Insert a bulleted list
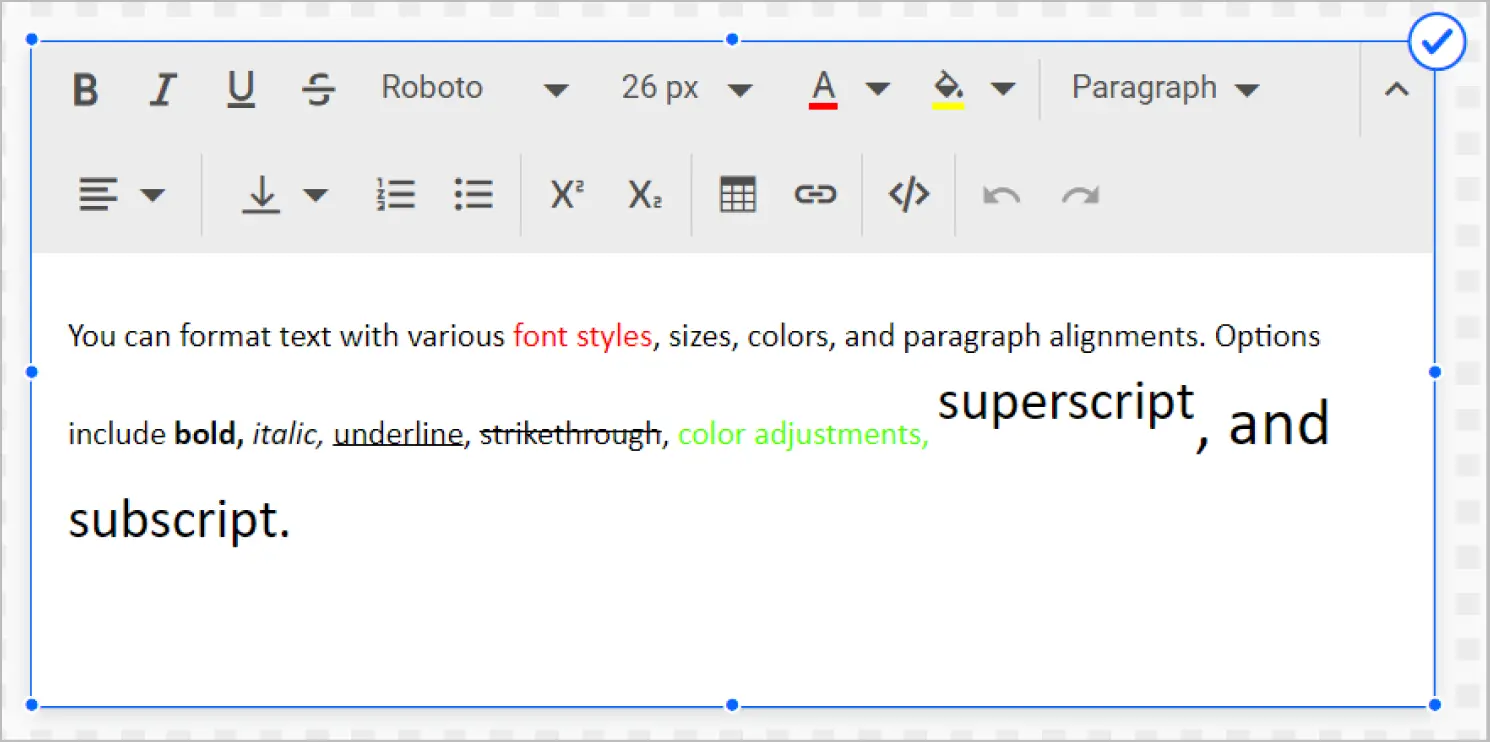 point(473,194)
